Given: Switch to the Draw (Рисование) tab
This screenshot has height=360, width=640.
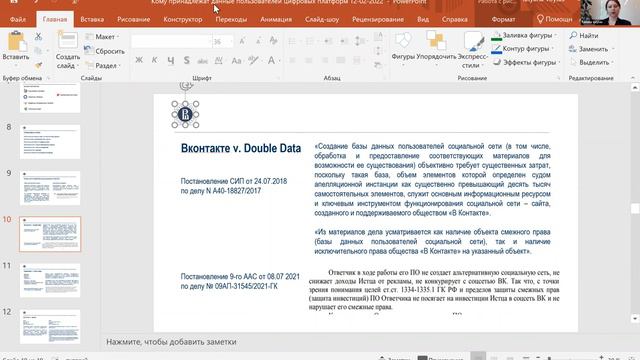Looking at the screenshot, I should pyautogui.click(x=133, y=19).
